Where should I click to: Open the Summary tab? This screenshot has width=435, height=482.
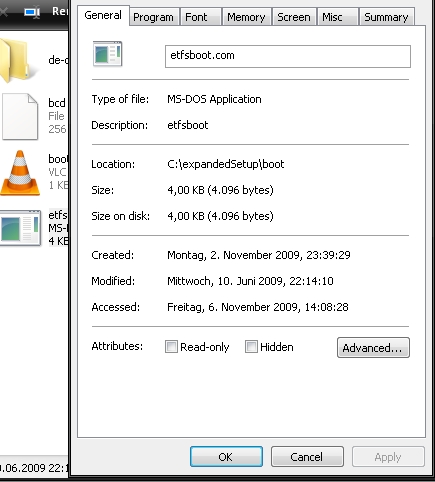pos(386,17)
